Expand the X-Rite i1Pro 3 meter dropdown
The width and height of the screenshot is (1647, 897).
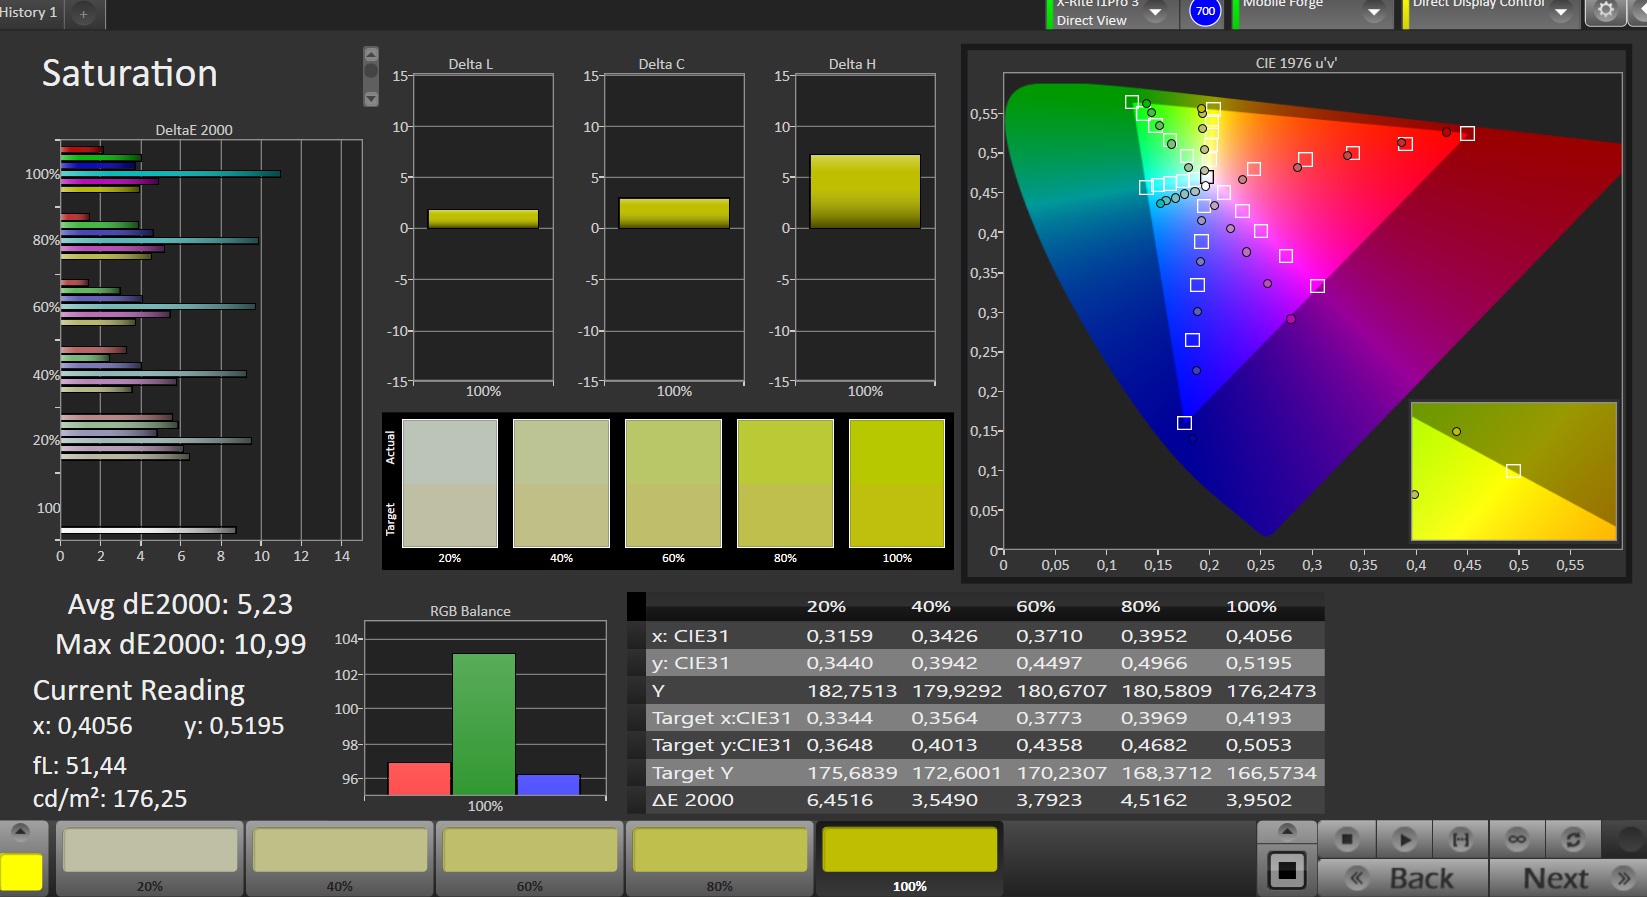click(1155, 12)
